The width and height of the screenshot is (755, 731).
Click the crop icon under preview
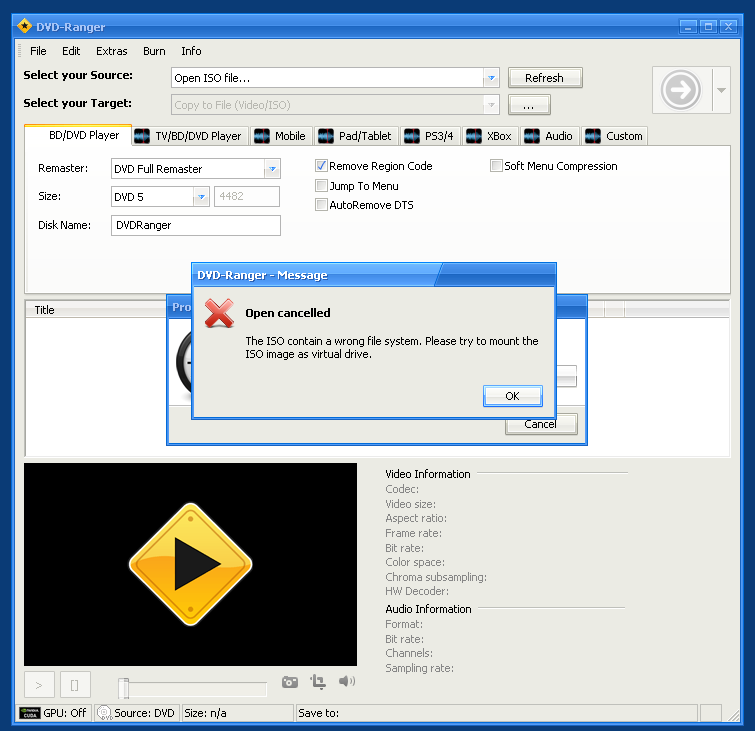(x=318, y=682)
